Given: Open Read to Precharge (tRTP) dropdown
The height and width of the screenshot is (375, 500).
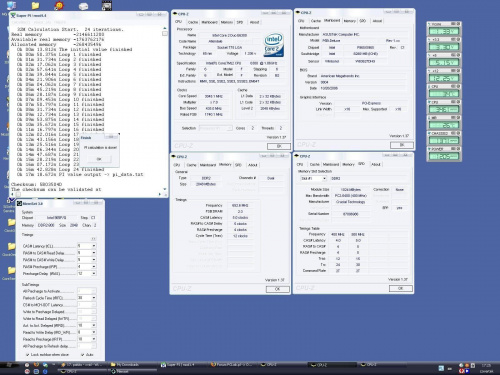Looking at the screenshot, I should [x=94, y=339].
